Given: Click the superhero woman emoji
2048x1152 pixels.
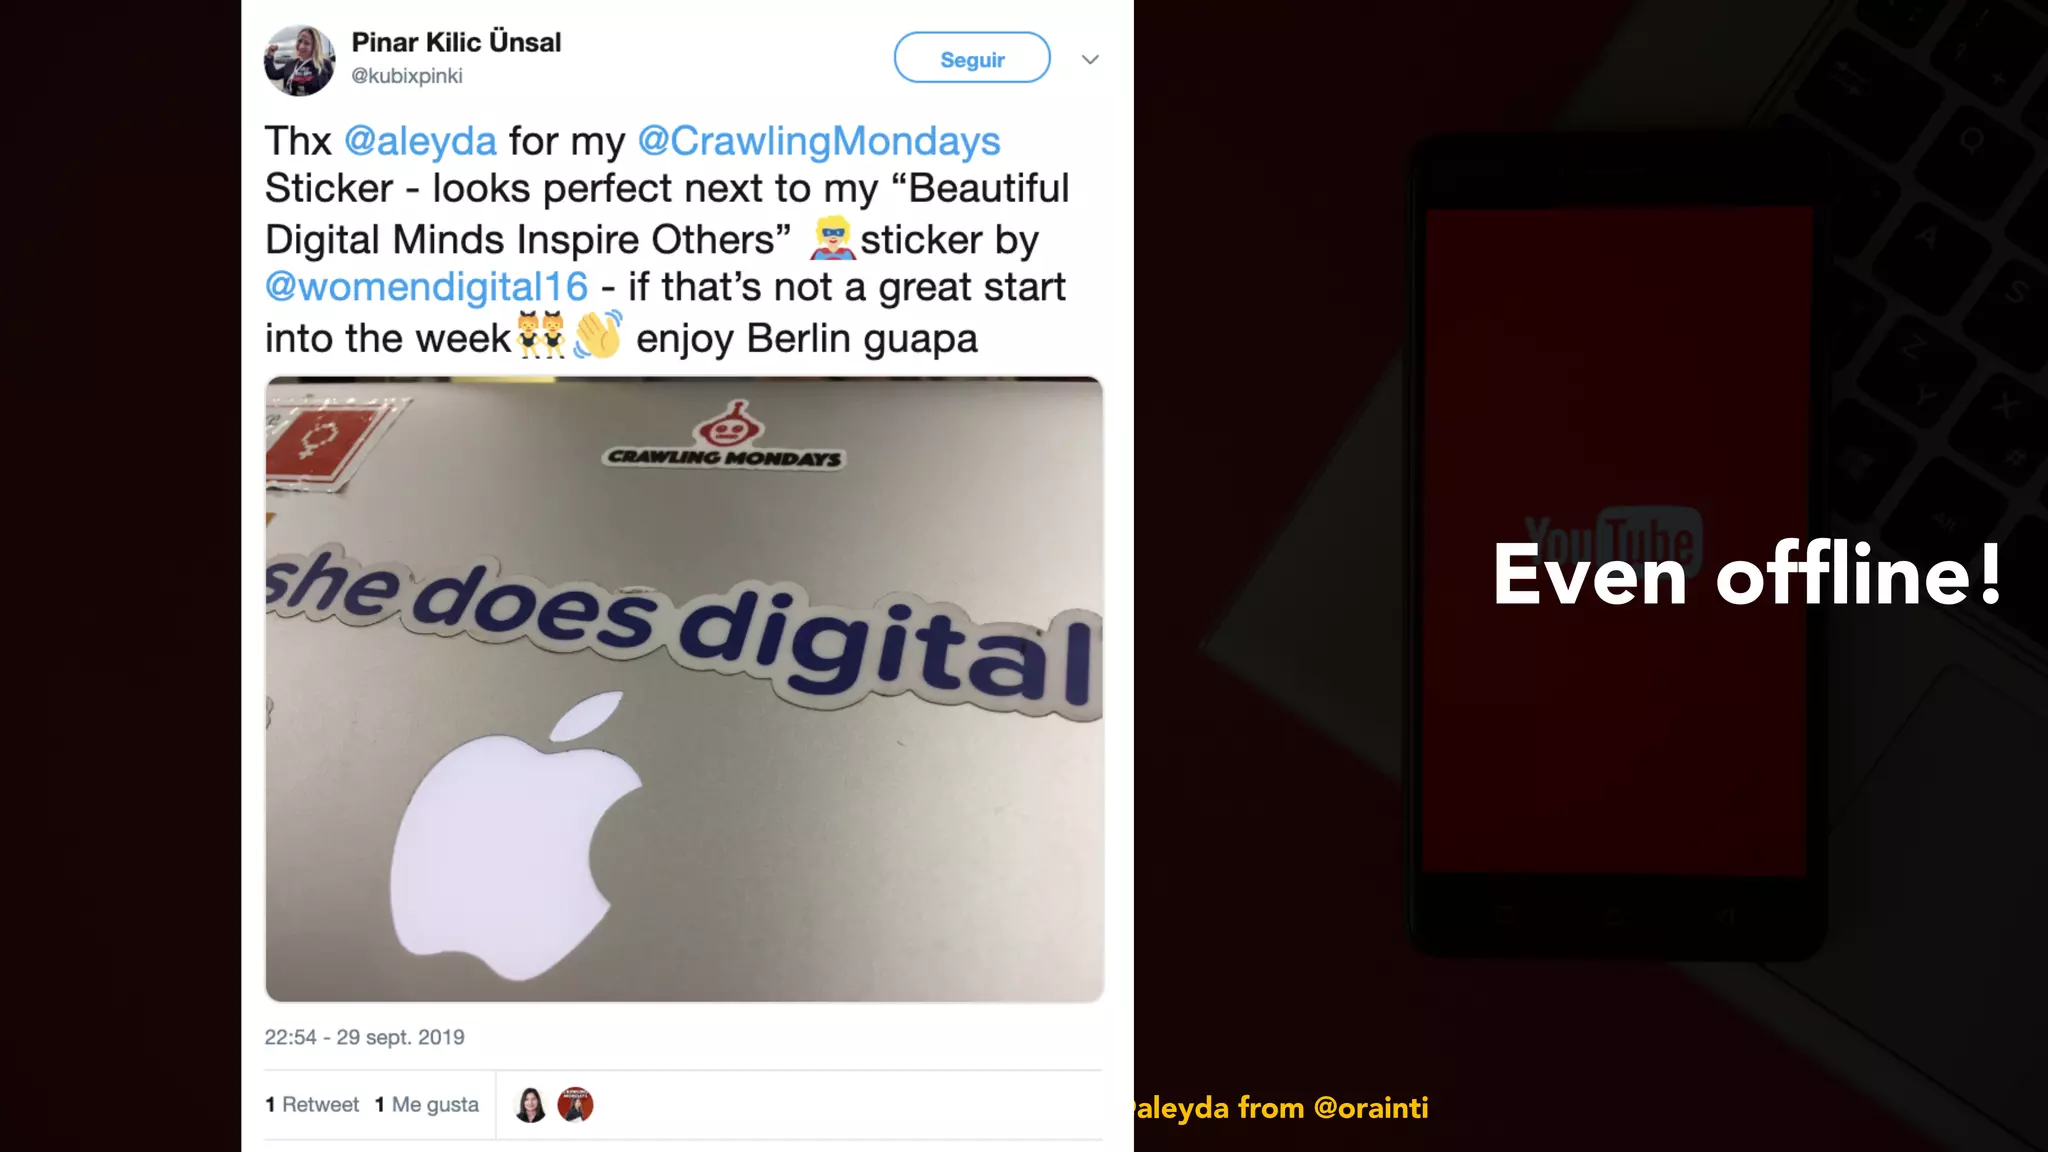Looking at the screenshot, I should tap(832, 238).
